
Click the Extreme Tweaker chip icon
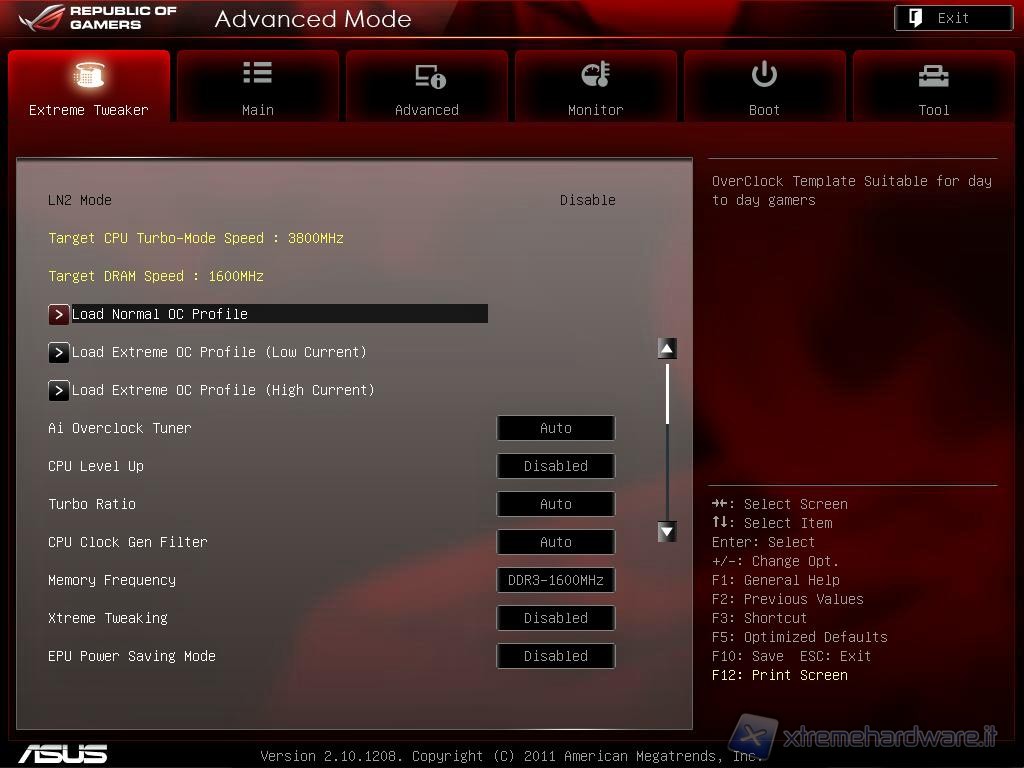coord(89,75)
